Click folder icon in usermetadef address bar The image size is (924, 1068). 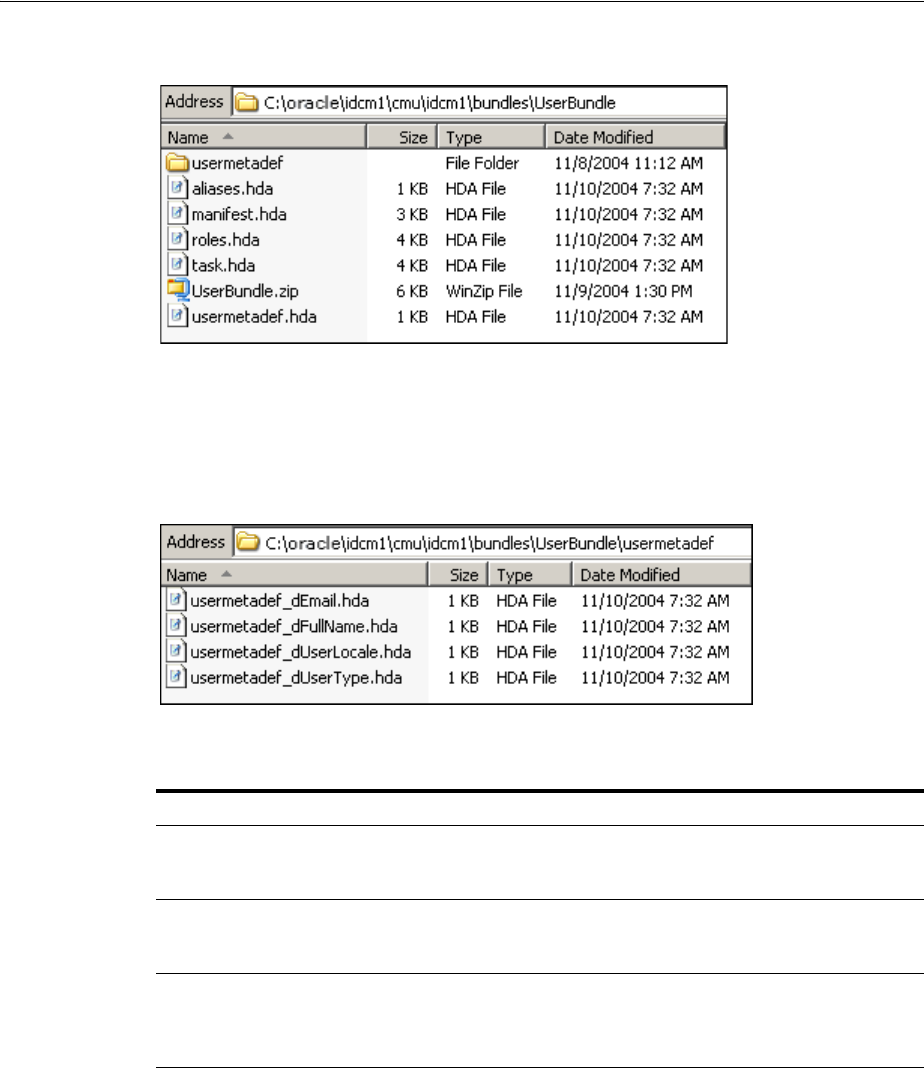coord(248,542)
